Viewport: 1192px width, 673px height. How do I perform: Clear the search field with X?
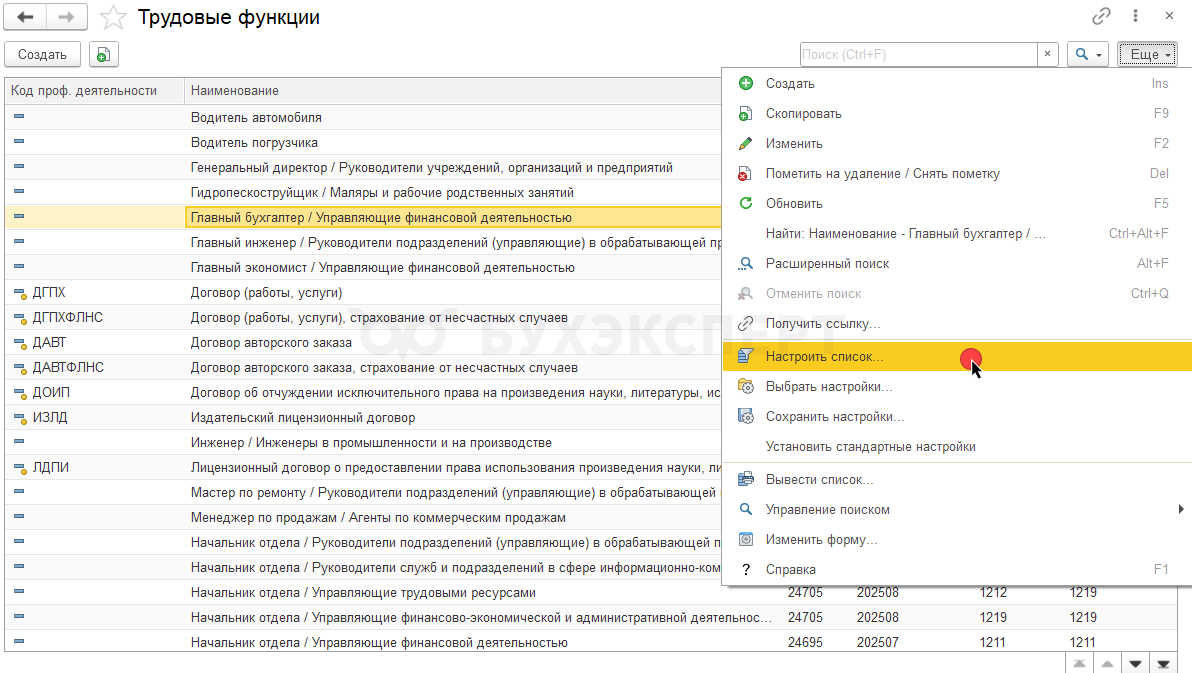[x=1047, y=55]
